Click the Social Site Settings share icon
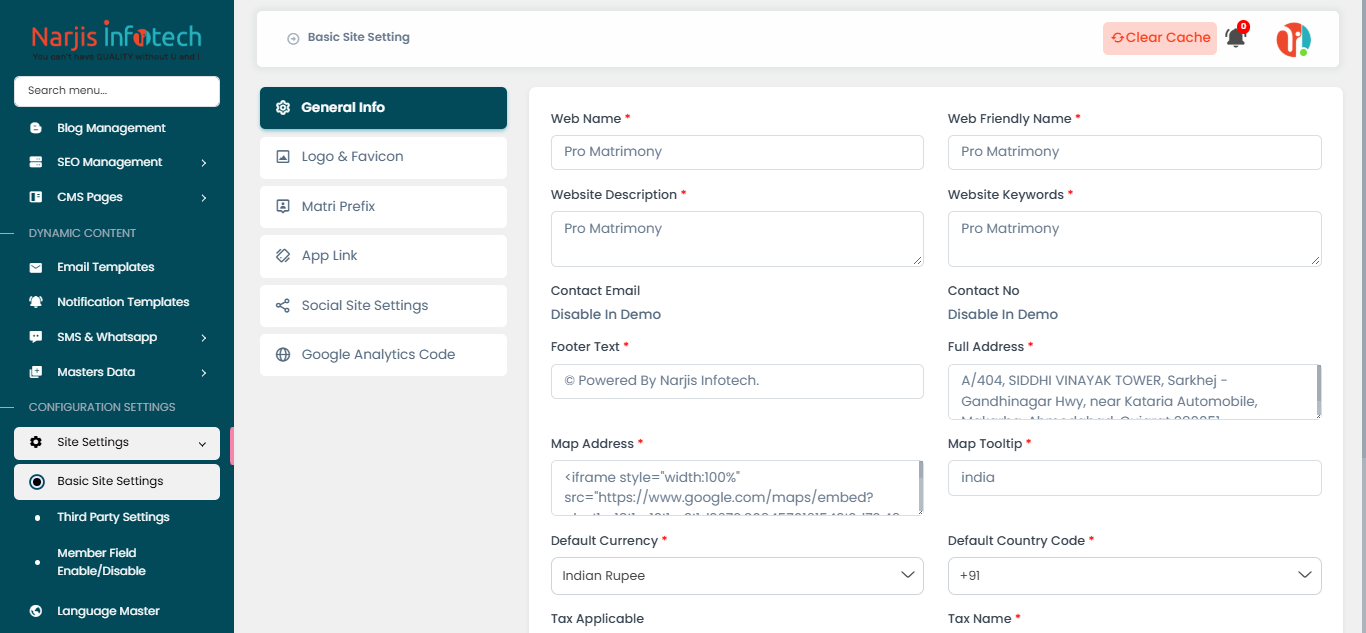The image size is (1366, 633). pos(283,305)
